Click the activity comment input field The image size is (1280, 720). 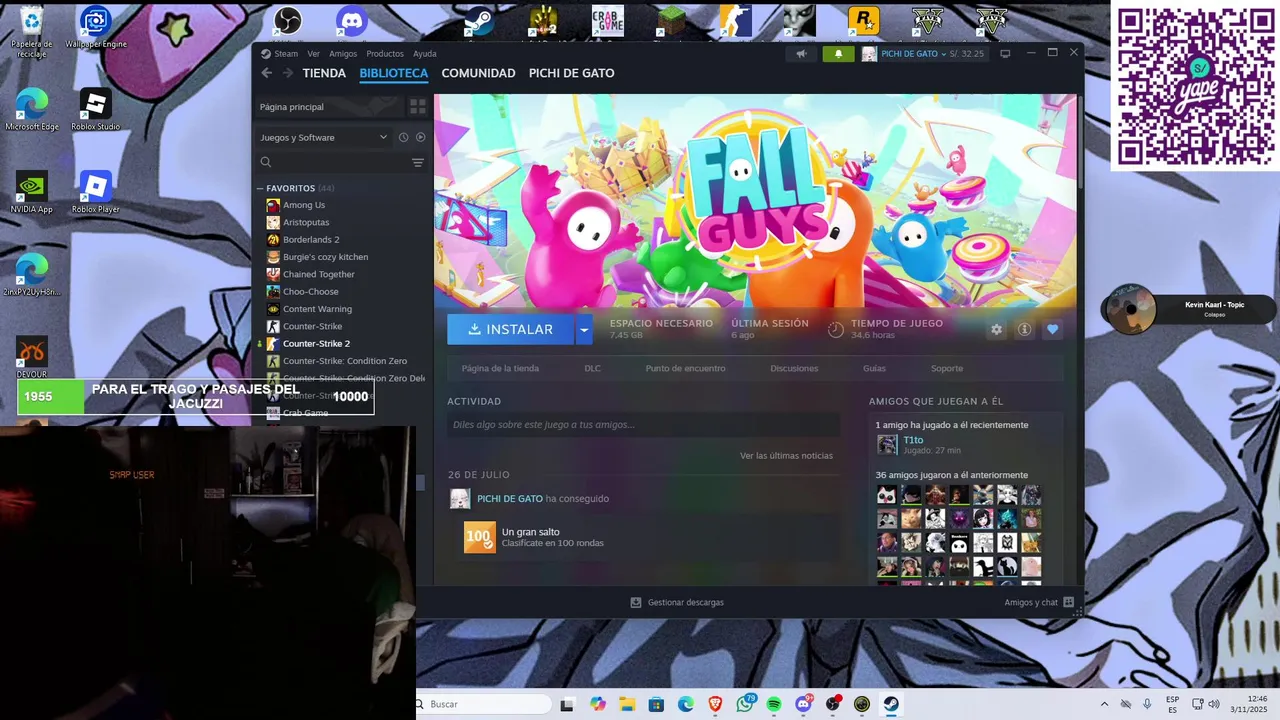pyautogui.click(x=643, y=425)
